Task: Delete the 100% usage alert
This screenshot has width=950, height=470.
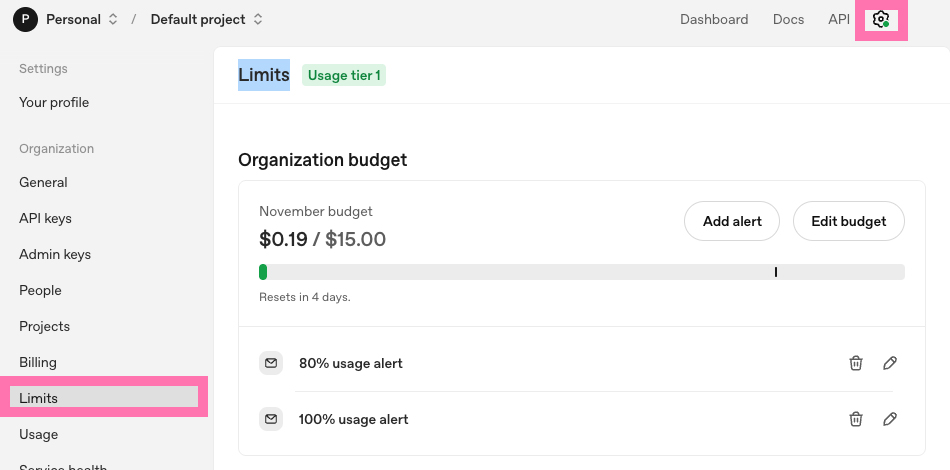Action: (856, 419)
